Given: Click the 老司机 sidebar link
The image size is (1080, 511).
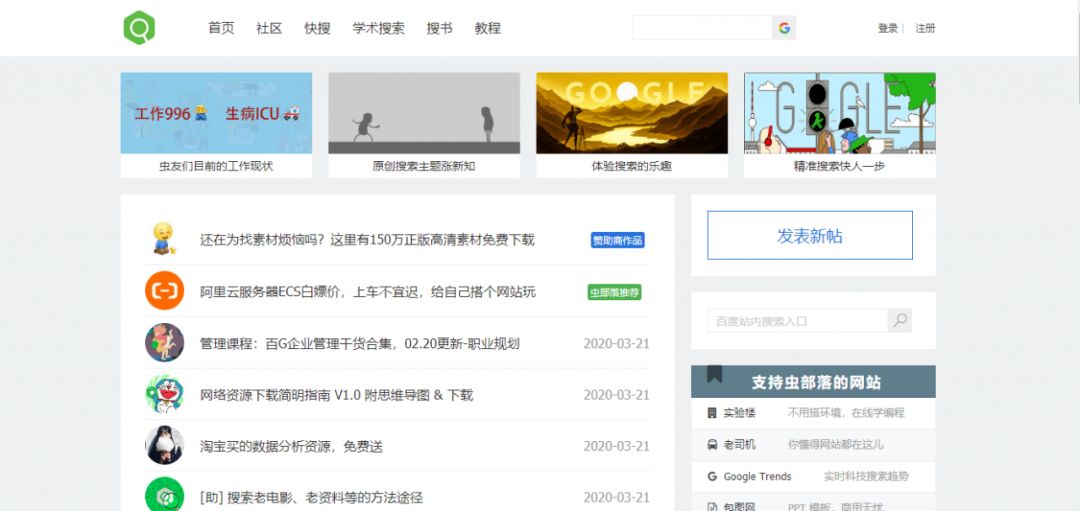Looking at the screenshot, I should [x=740, y=445].
